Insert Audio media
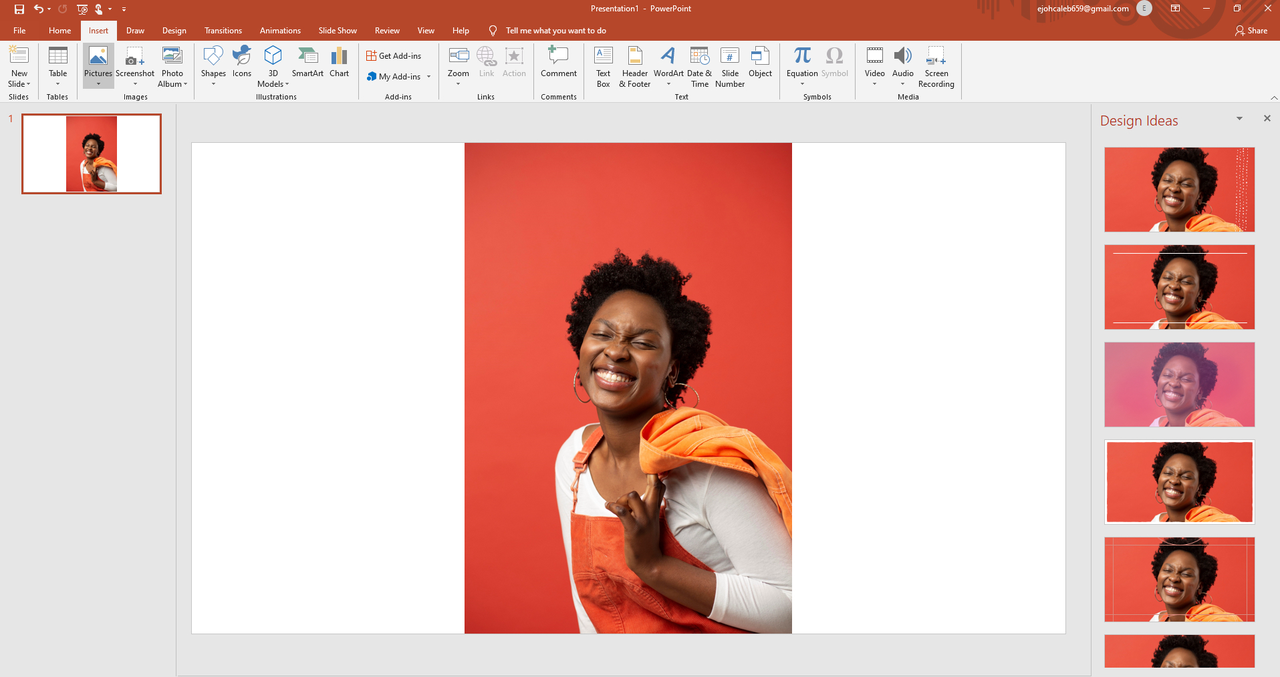The image size is (1280, 677). [x=903, y=67]
